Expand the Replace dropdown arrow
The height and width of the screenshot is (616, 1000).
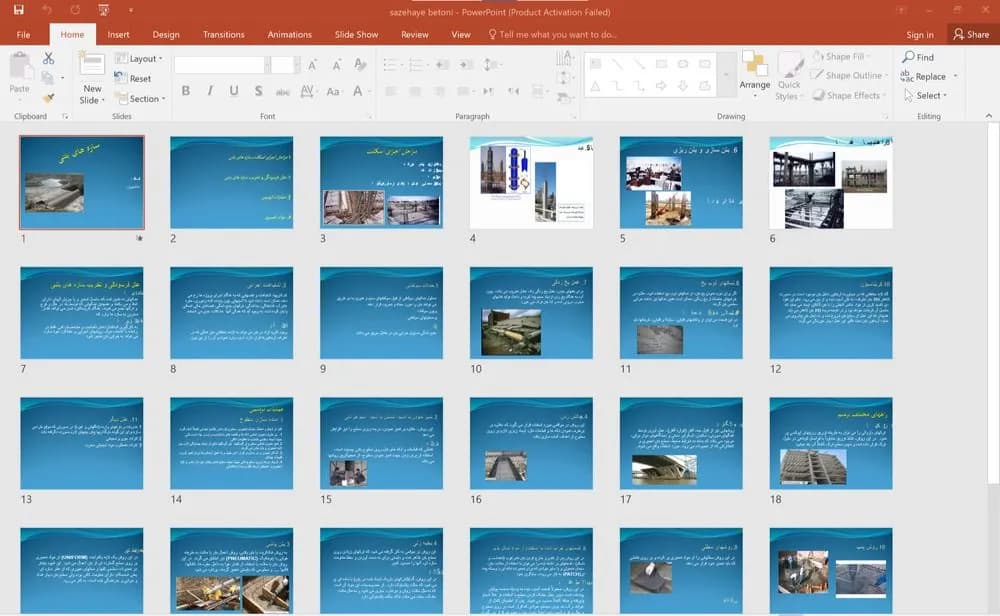click(x=955, y=77)
